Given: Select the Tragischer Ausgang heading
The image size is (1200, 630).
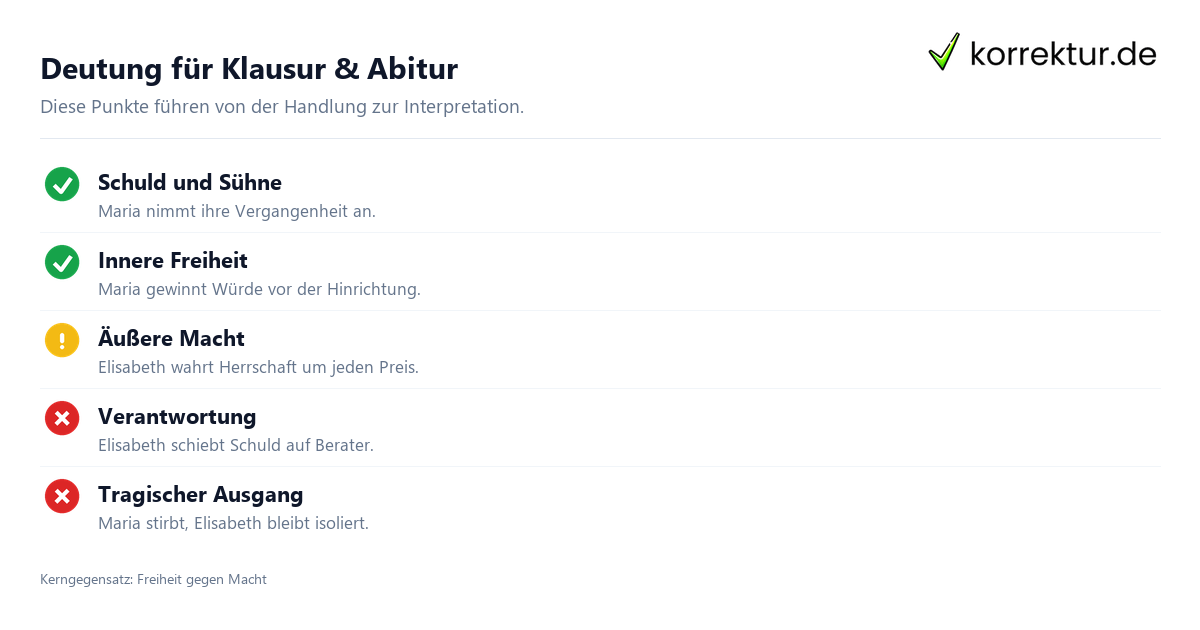Looking at the screenshot, I should 200,495.
